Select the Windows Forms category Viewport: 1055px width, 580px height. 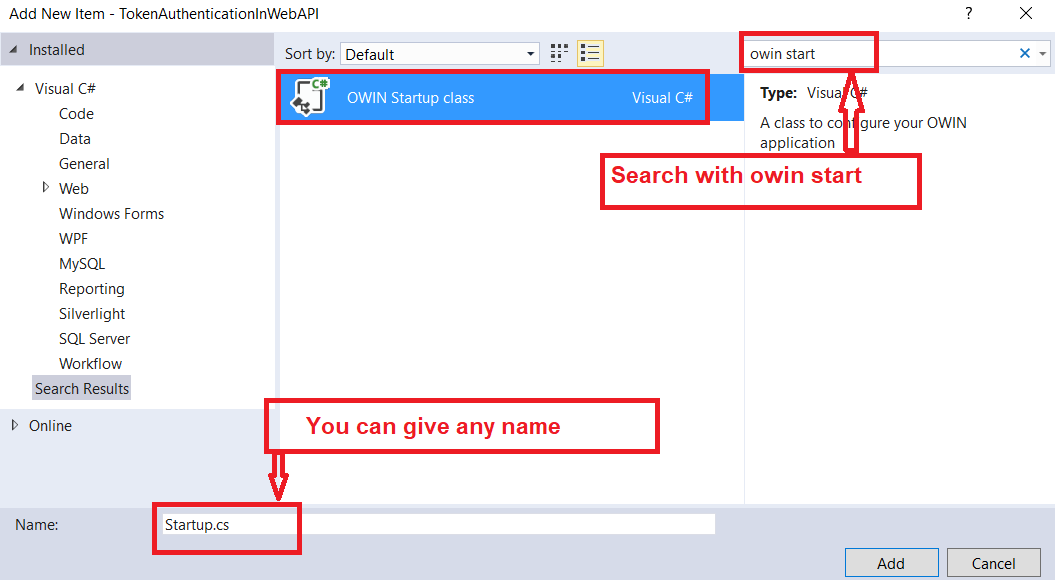pyautogui.click(x=112, y=213)
